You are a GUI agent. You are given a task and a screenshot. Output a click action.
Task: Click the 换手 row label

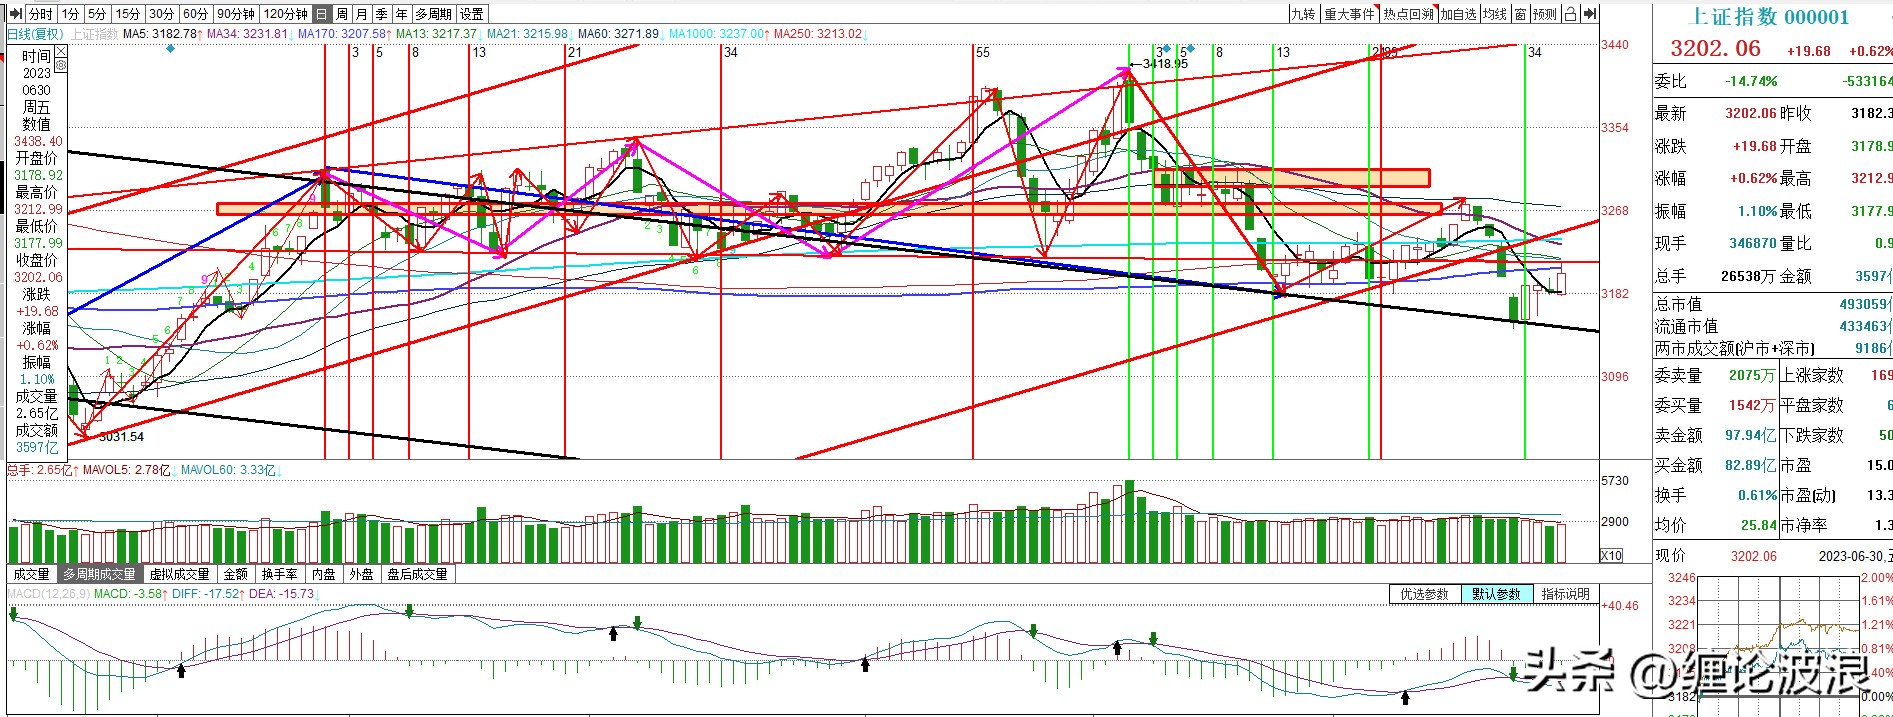coord(1670,495)
